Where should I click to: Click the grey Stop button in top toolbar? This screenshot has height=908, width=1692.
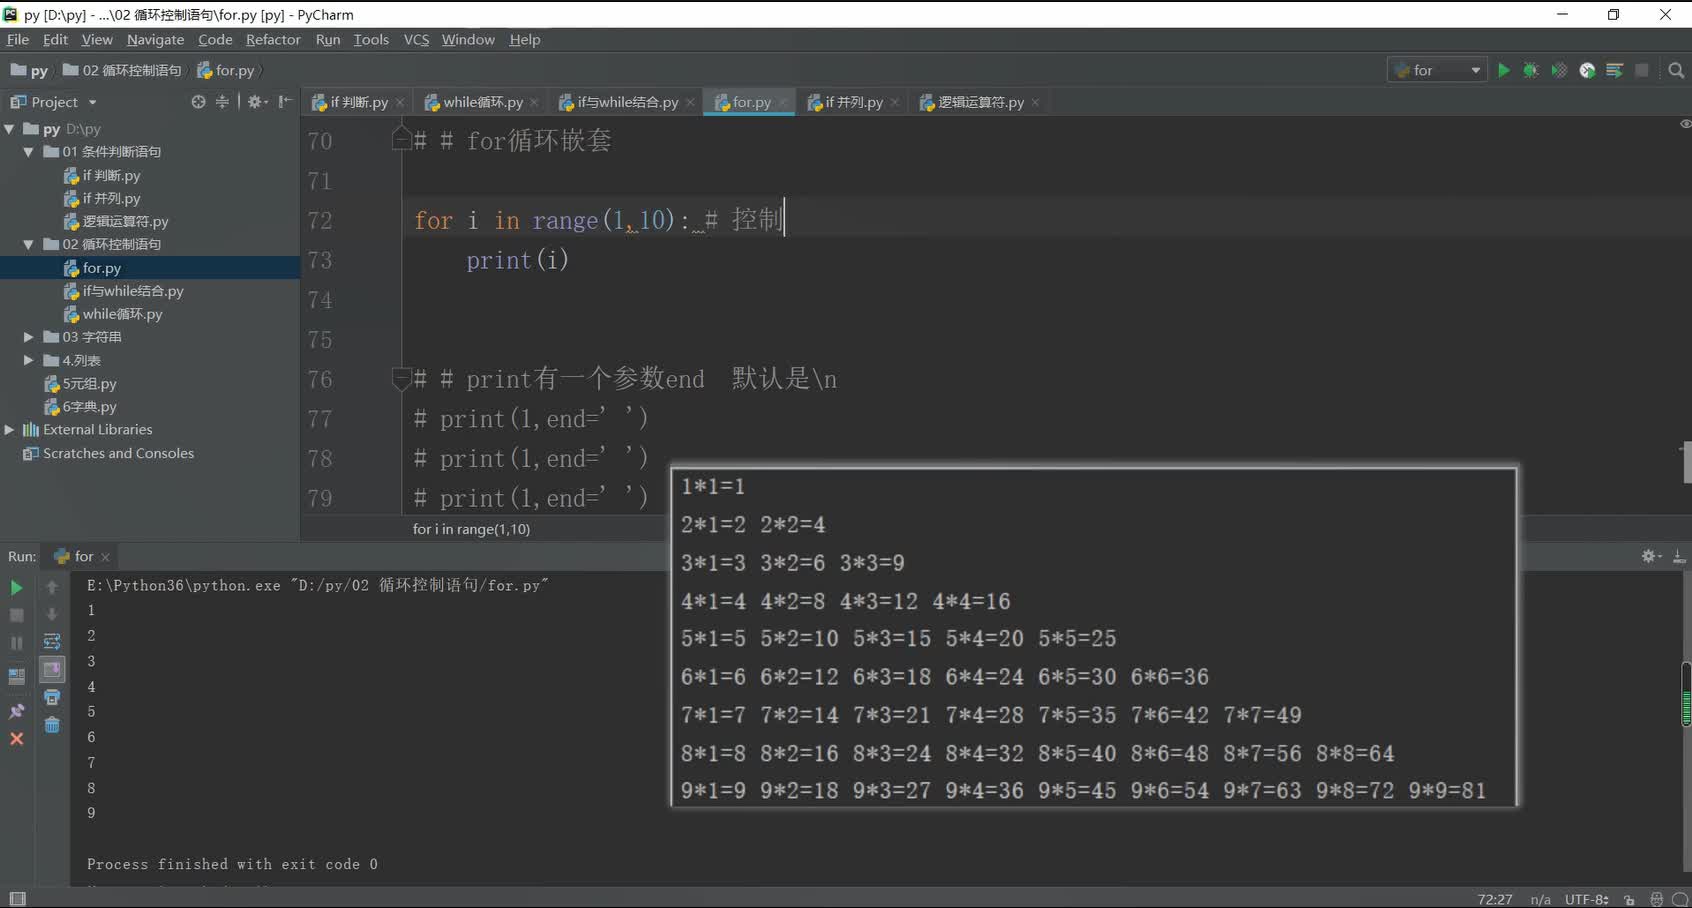pos(1642,70)
